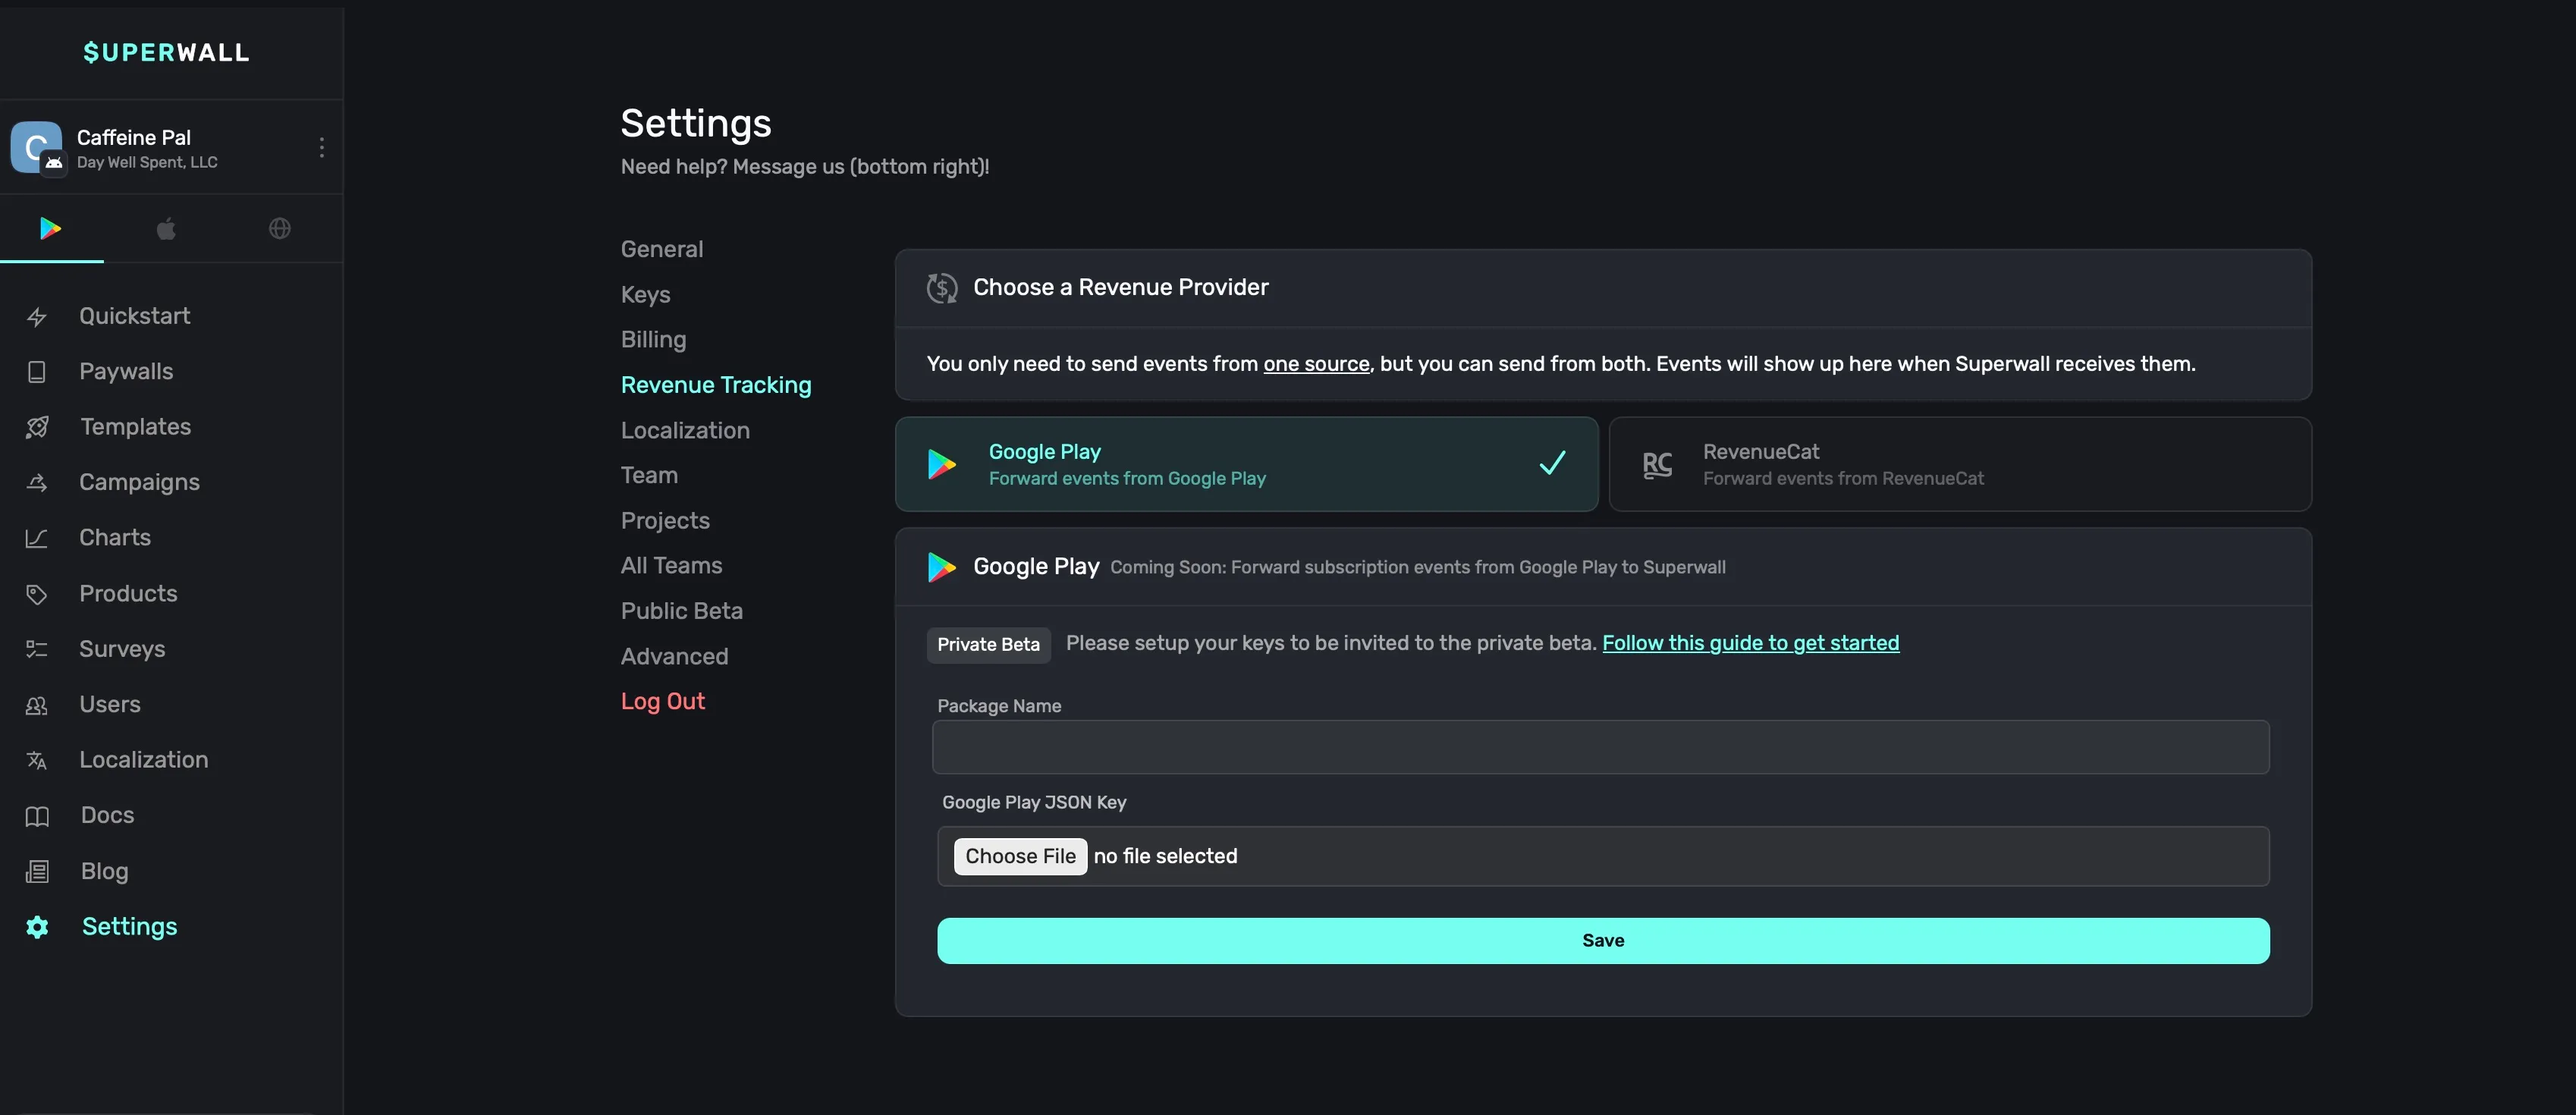
Task: Open the Blog link in sidebar
Action: click(x=104, y=871)
